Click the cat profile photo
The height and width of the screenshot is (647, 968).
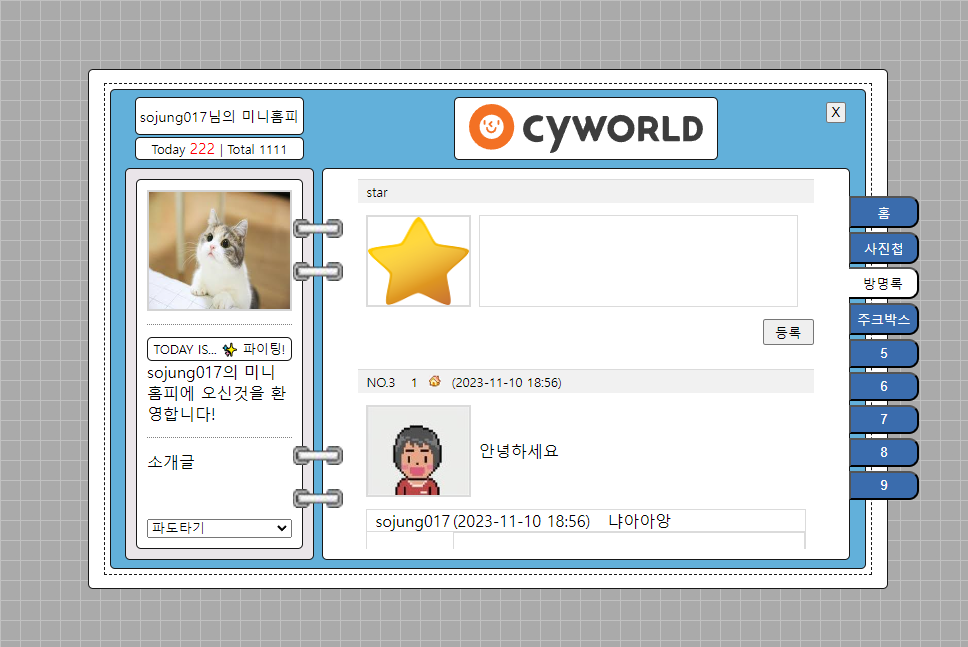(219, 250)
